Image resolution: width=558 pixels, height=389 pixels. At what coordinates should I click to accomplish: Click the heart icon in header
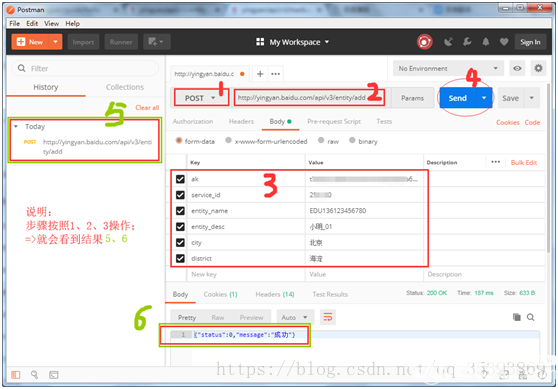(504, 42)
